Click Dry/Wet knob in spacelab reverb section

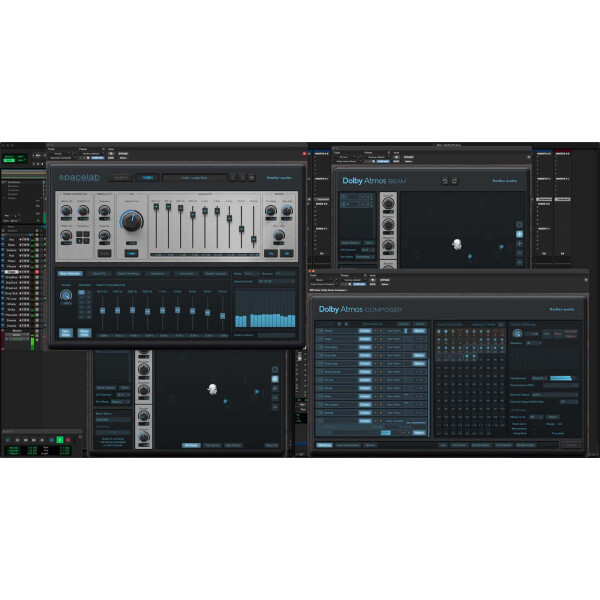(x=279, y=235)
